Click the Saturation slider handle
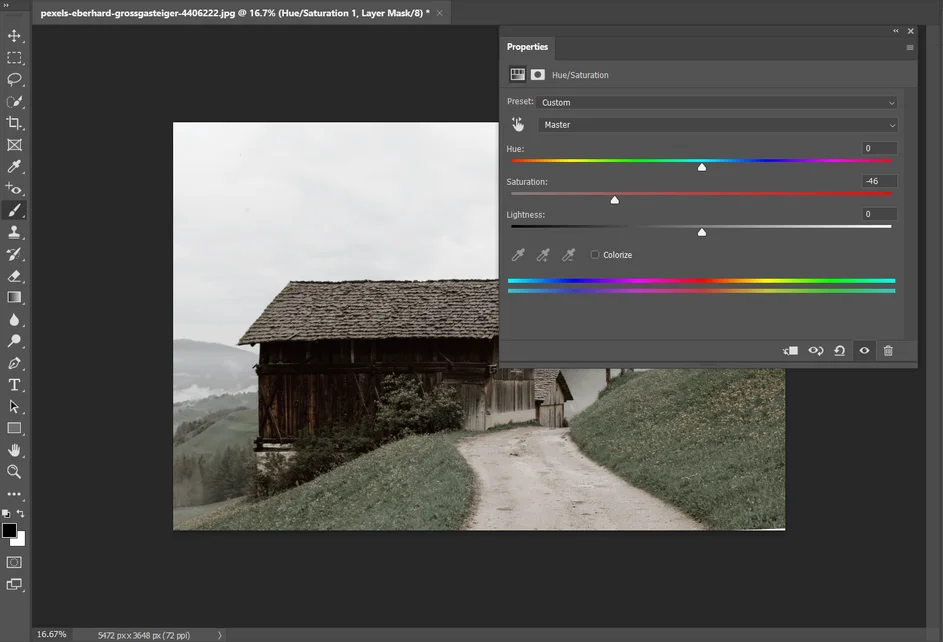The height and width of the screenshot is (642, 943). pyautogui.click(x=615, y=200)
